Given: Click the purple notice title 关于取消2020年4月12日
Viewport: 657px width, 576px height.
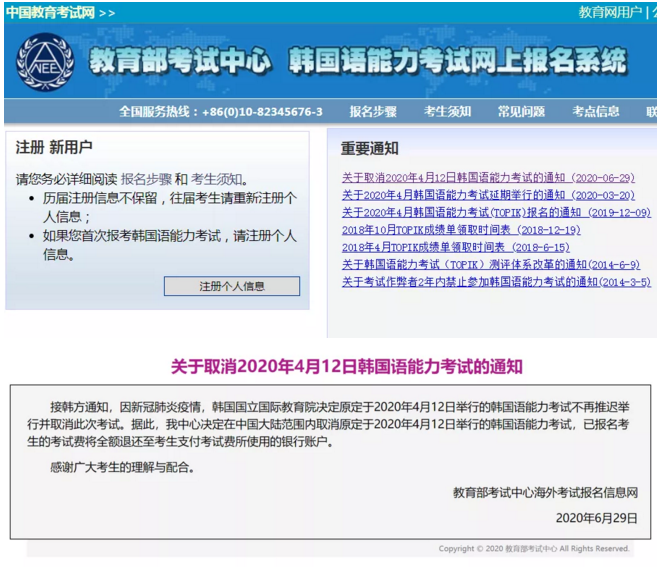Looking at the screenshot, I should pos(347,367).
